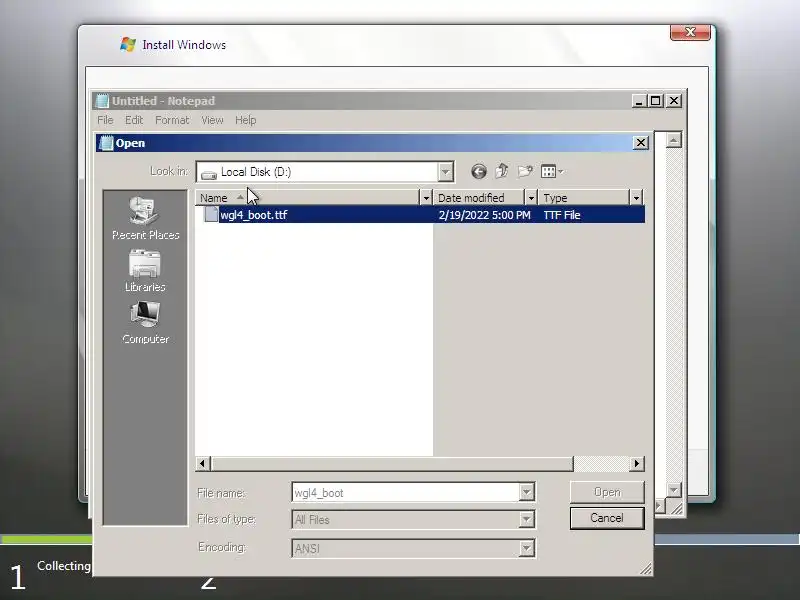
Task: Click the Notepad window title icon
Action: 103,101
